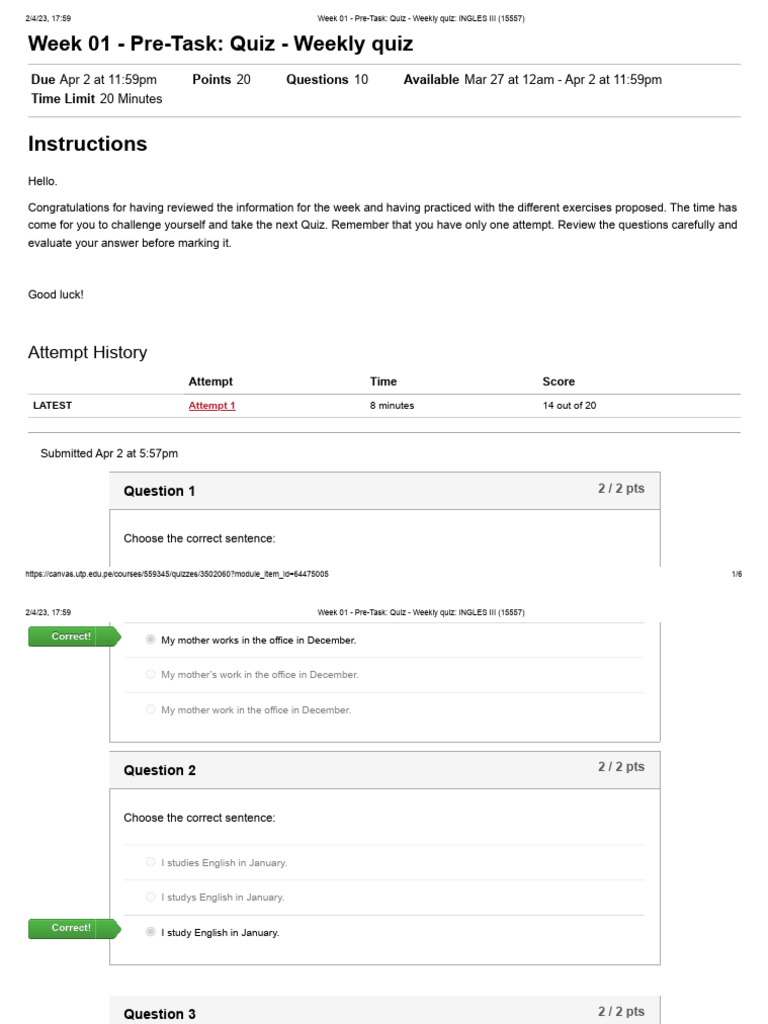Click the Question 2 header
This screenshot has height=1024, width=768.
385,770
